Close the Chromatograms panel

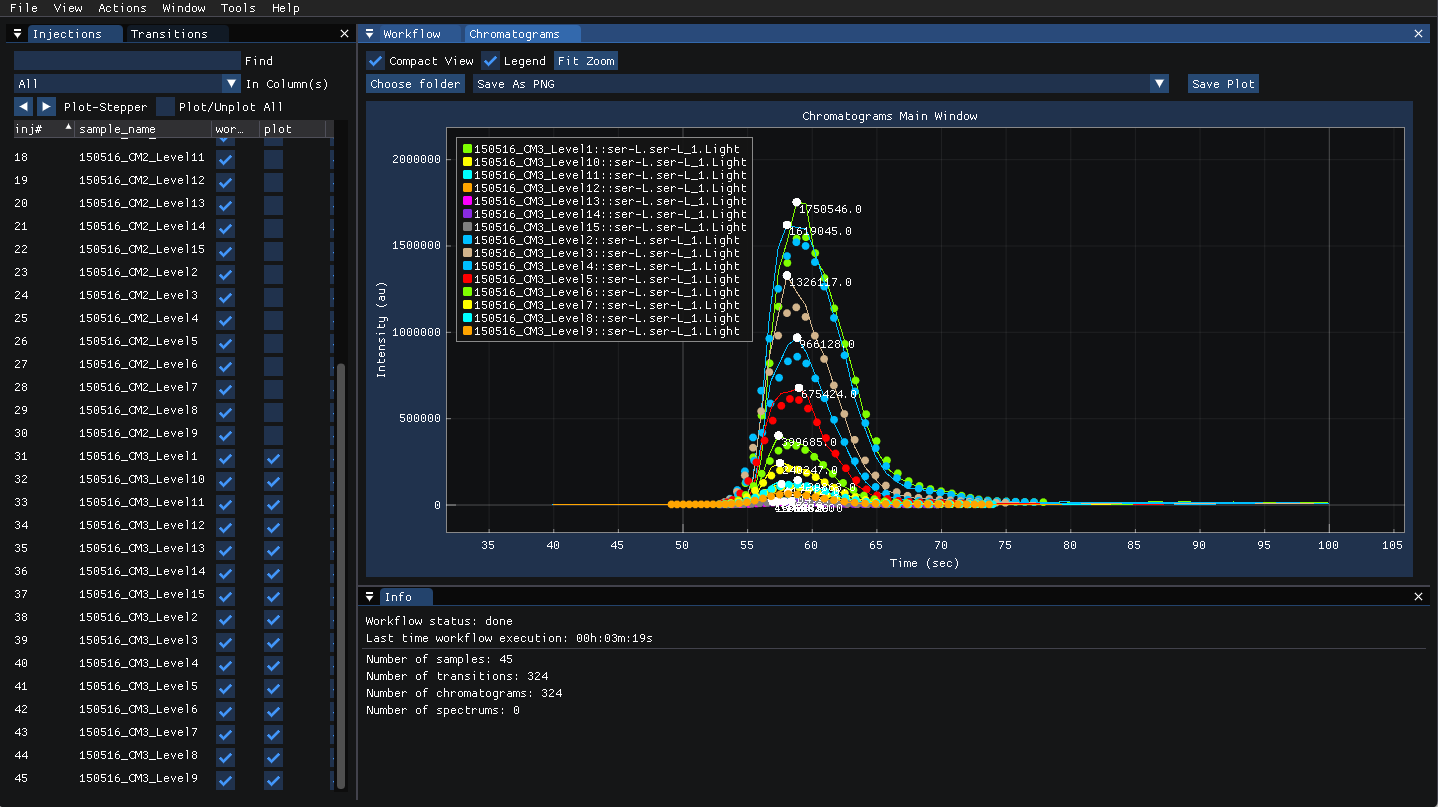(x=1418, y=34)
